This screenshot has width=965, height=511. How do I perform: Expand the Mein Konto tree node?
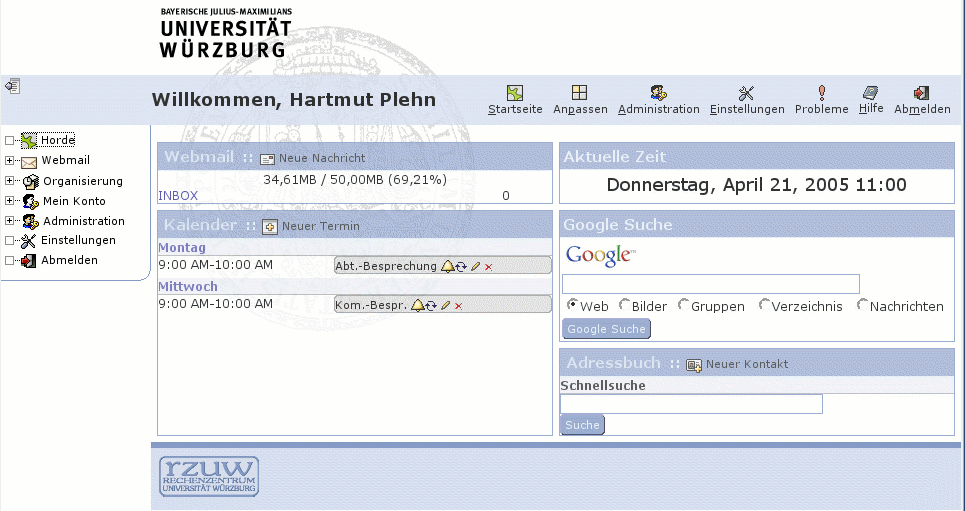9,201
